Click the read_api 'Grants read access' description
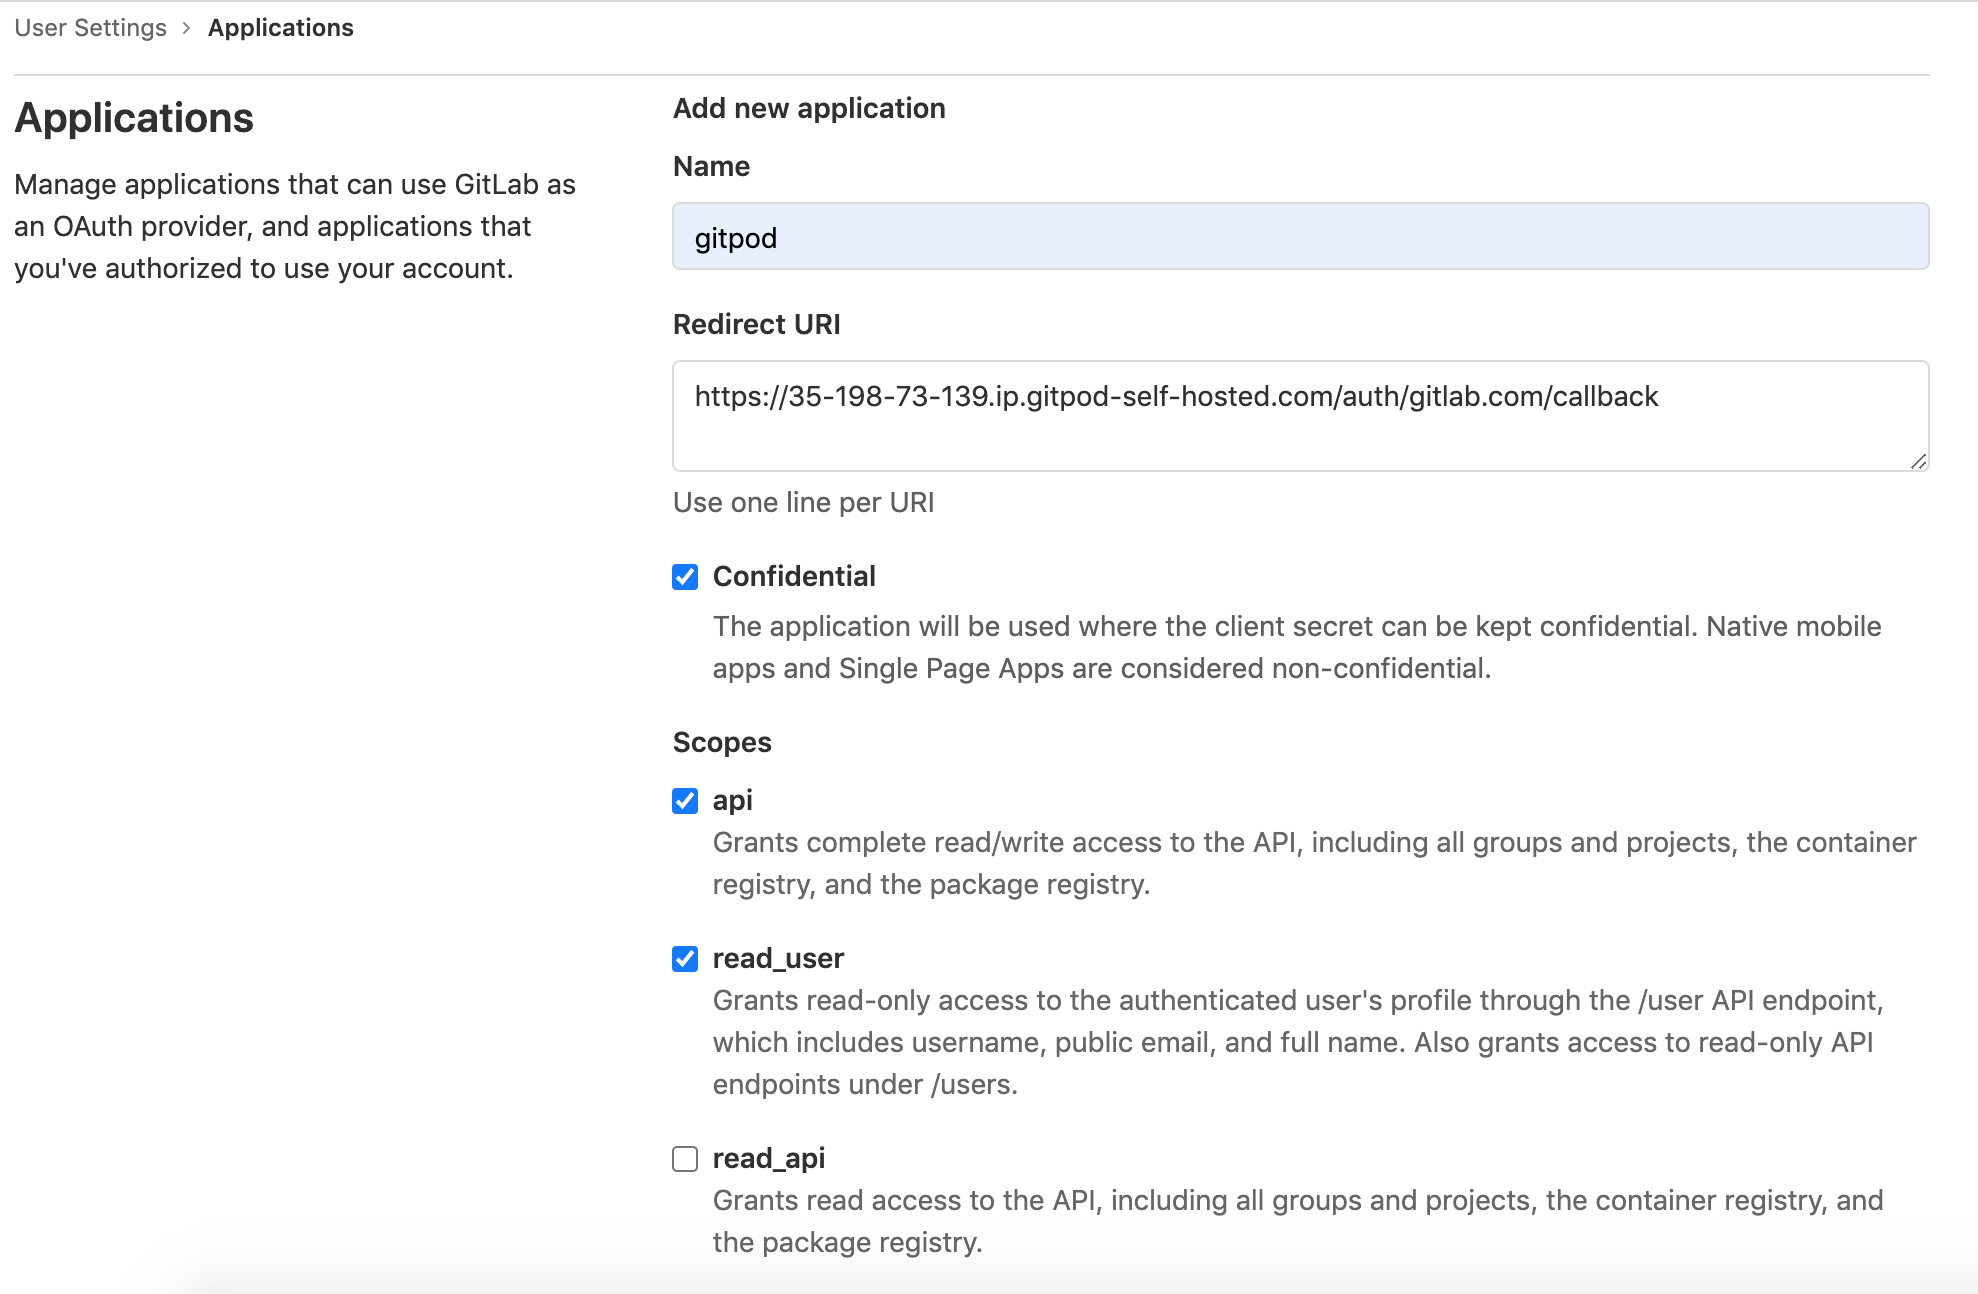This screenshot has height=1294, width=1978. tap(1298, 1221)
